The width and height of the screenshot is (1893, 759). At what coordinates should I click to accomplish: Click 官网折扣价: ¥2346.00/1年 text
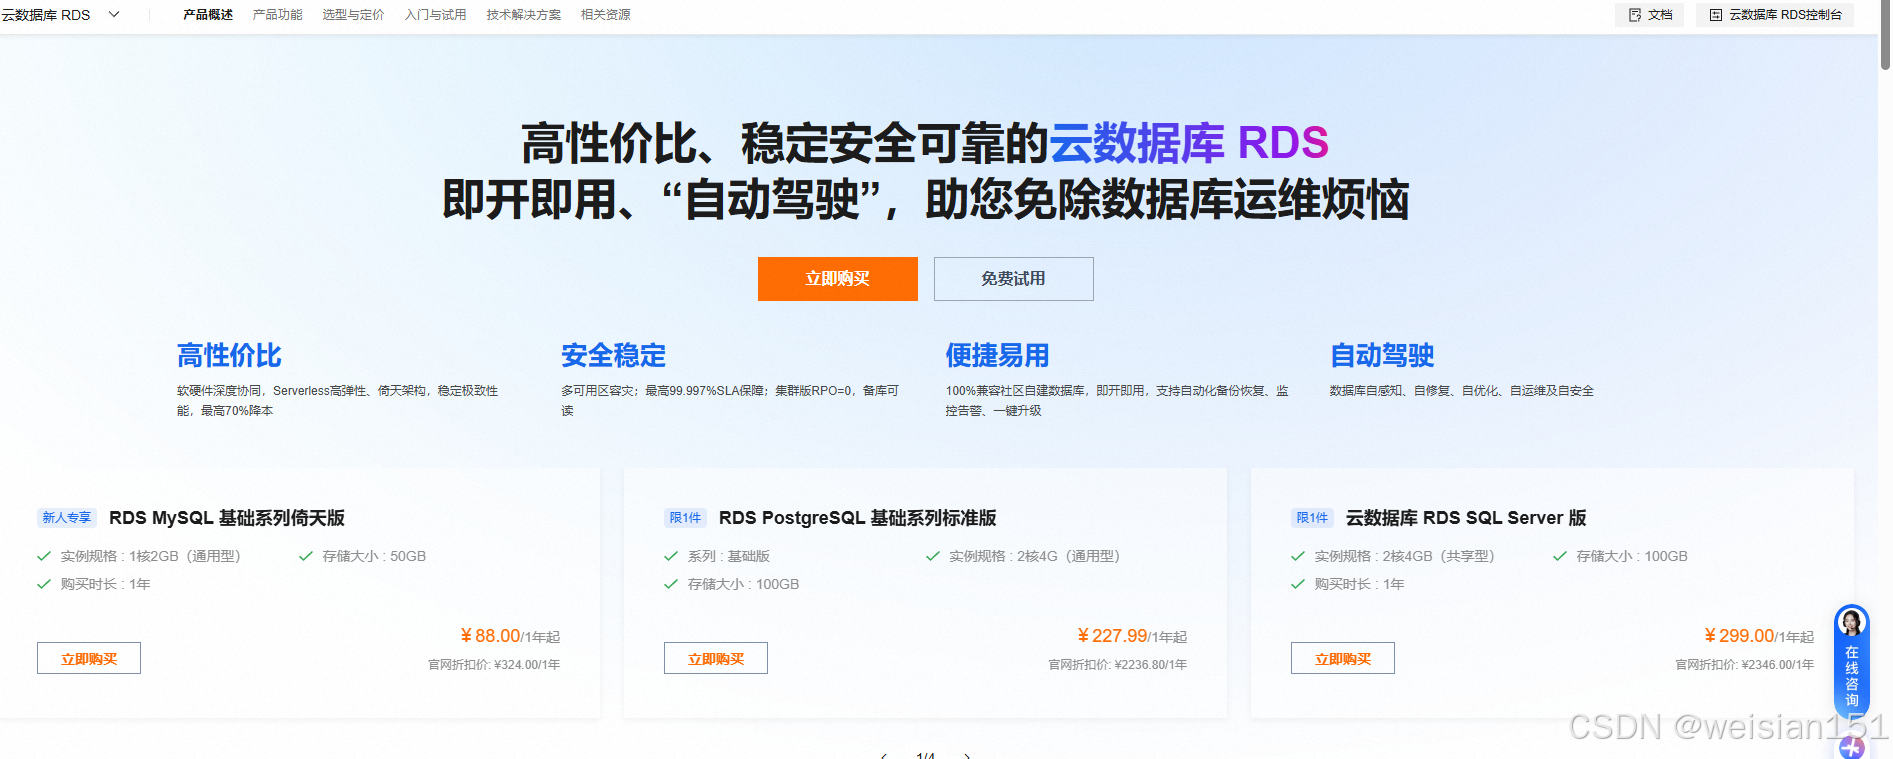coord(1744,665)
